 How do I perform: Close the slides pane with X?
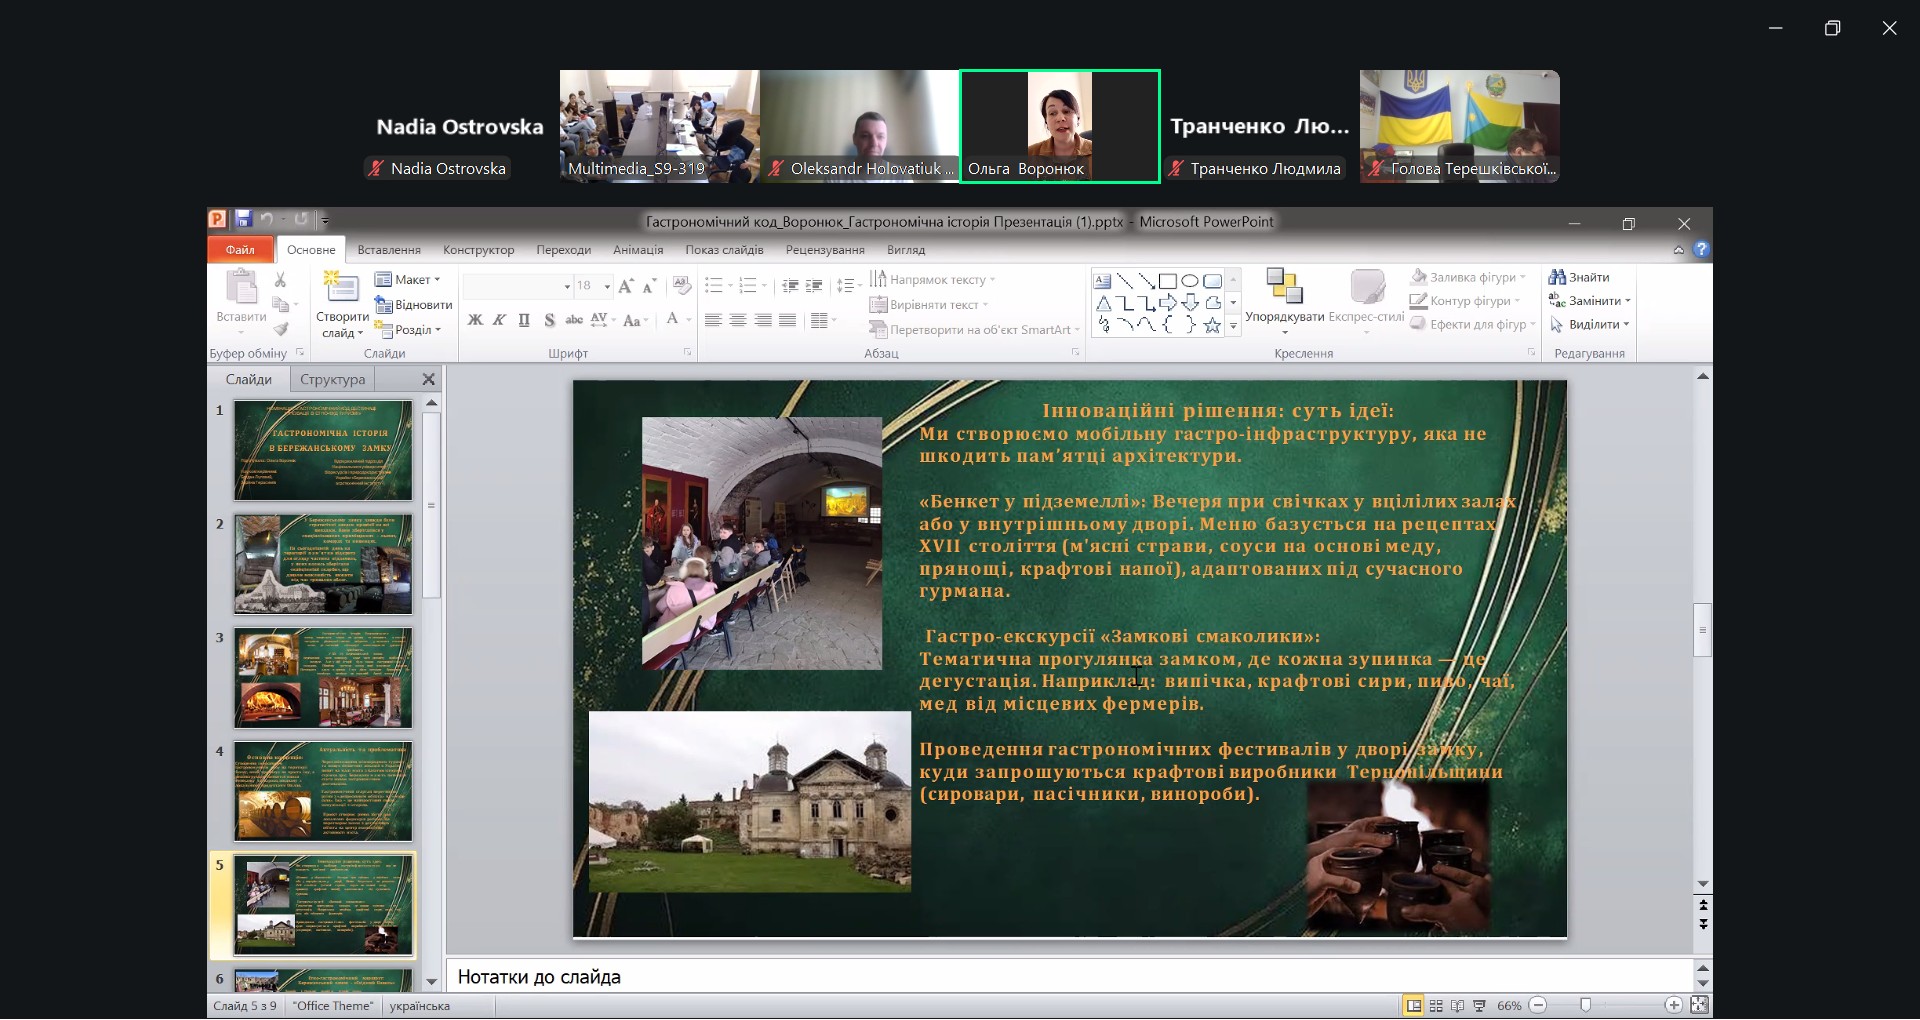[x=429, y=379]
